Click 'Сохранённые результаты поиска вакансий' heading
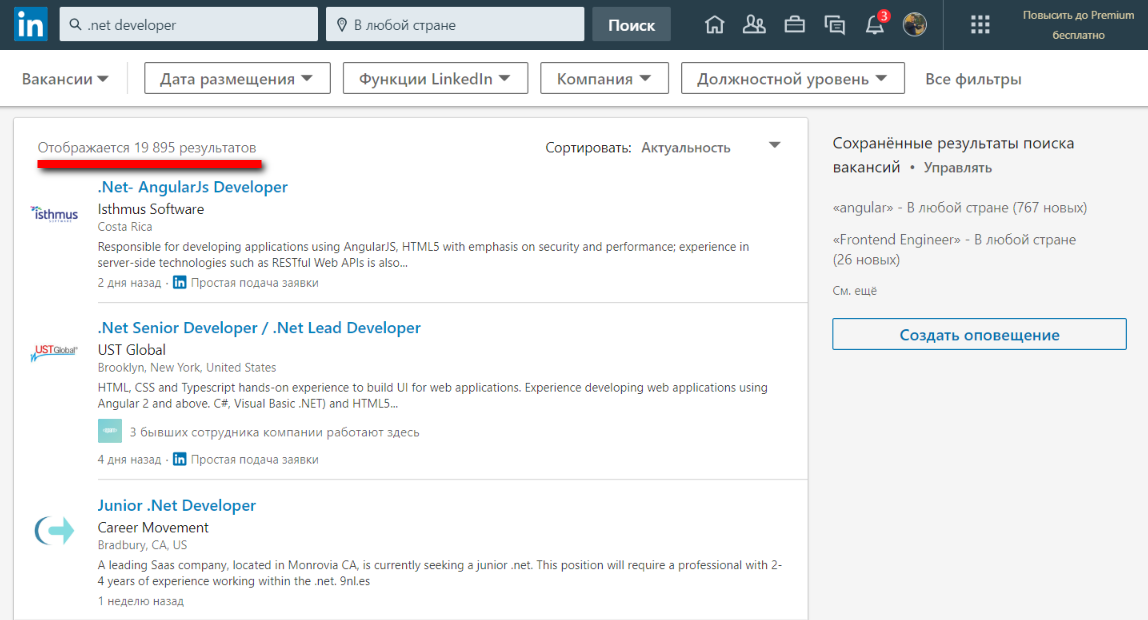1148x620 pixels. coord(953,155)
